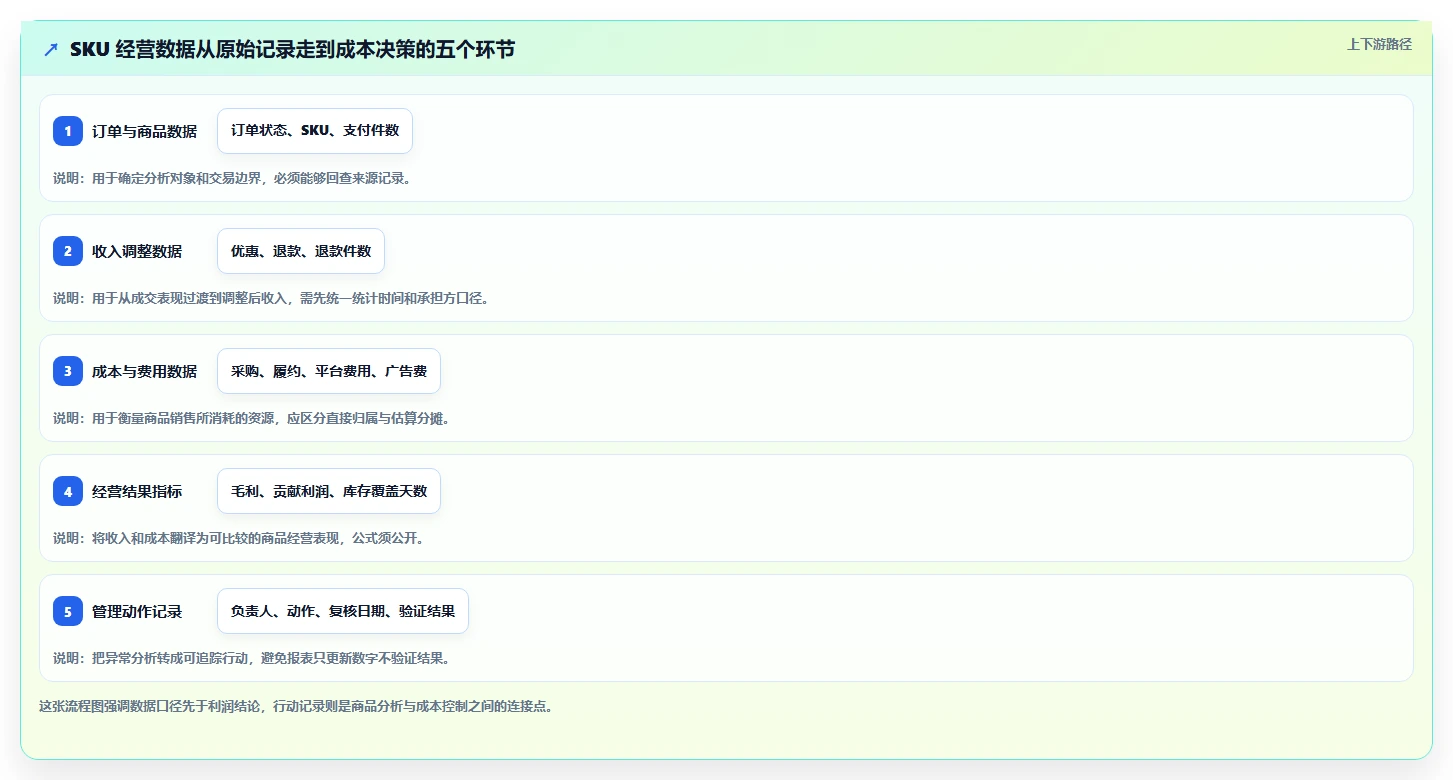The image size is (1453, 780).
Task: Click the footer sentence starting 这张流程图强调
Action: pos(297,706)
